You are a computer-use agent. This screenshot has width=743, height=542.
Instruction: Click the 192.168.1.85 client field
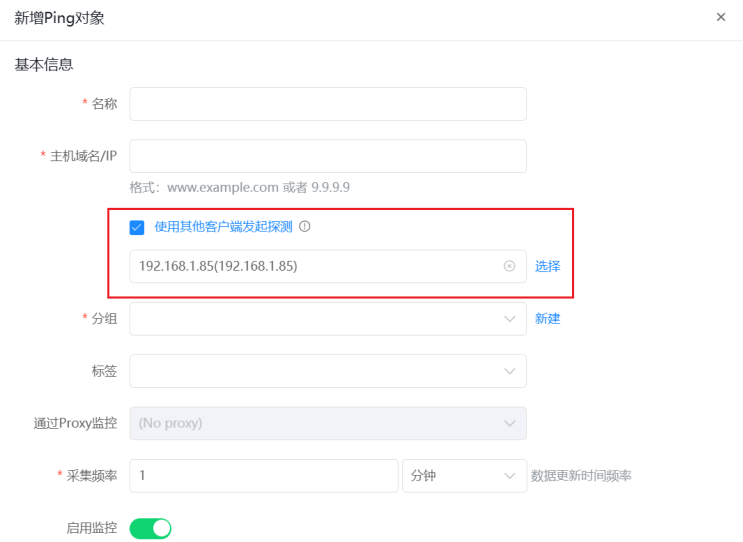point(328,266)
